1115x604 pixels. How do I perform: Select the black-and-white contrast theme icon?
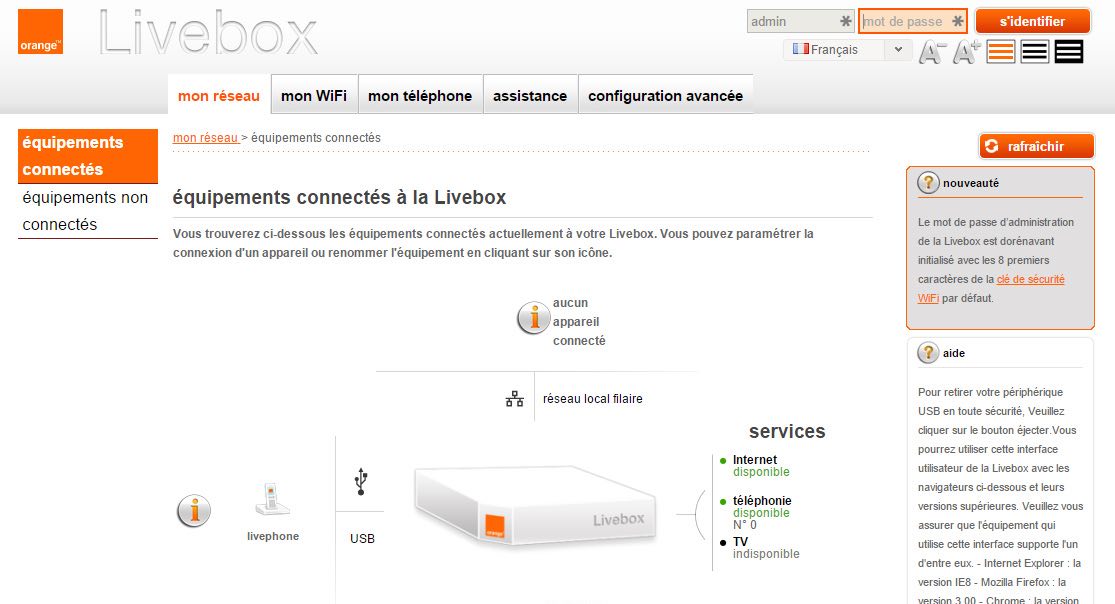[x=1035, y=52]
